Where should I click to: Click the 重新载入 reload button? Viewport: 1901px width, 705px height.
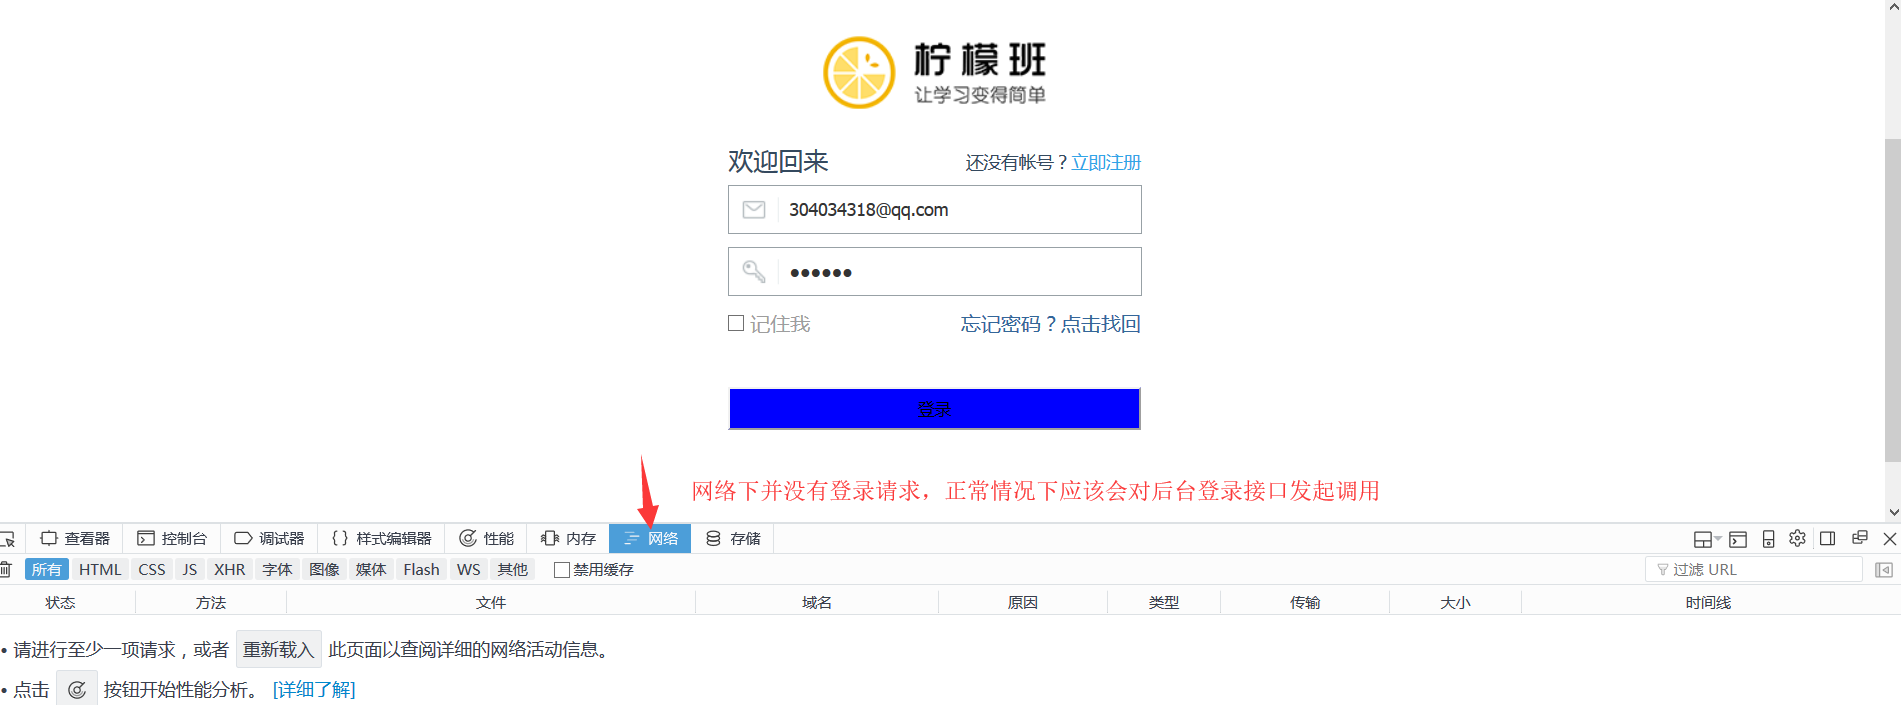click(x=279, y=649)
